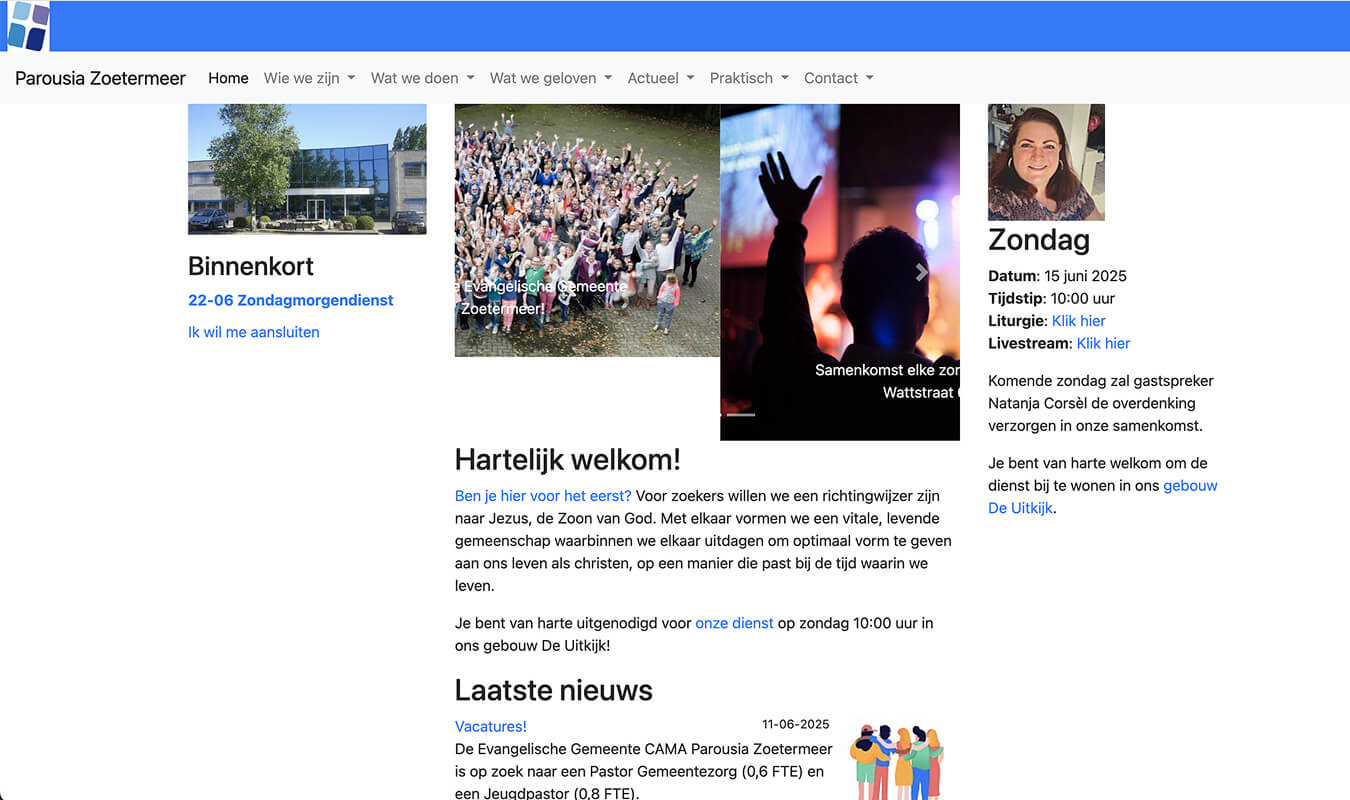The height and width of the screenshot is (800, 1350).
Task: Click Ik wil me aansluiten link
Action: tap(254, 332)
